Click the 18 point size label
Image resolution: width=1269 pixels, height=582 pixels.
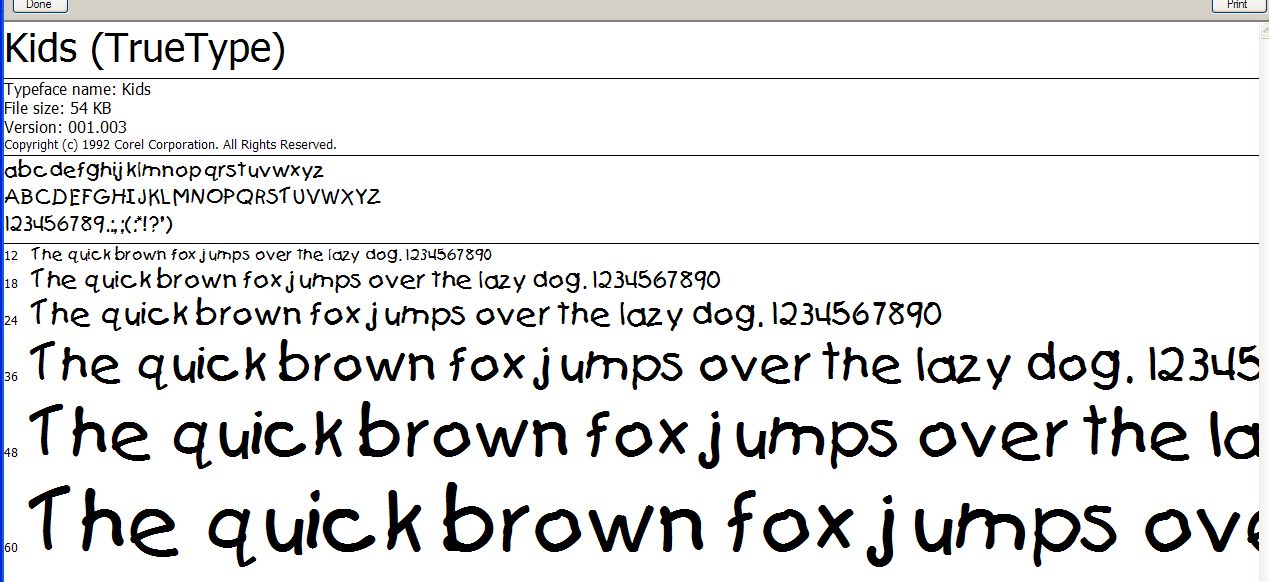[11, 284]
